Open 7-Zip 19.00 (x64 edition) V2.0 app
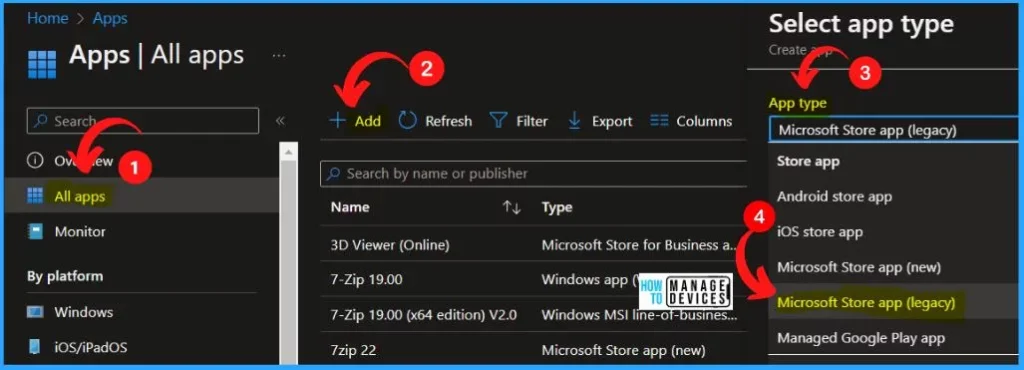The height and width of the screenshot is (370, 1024). pyautogui.click(x=424, y=315)
